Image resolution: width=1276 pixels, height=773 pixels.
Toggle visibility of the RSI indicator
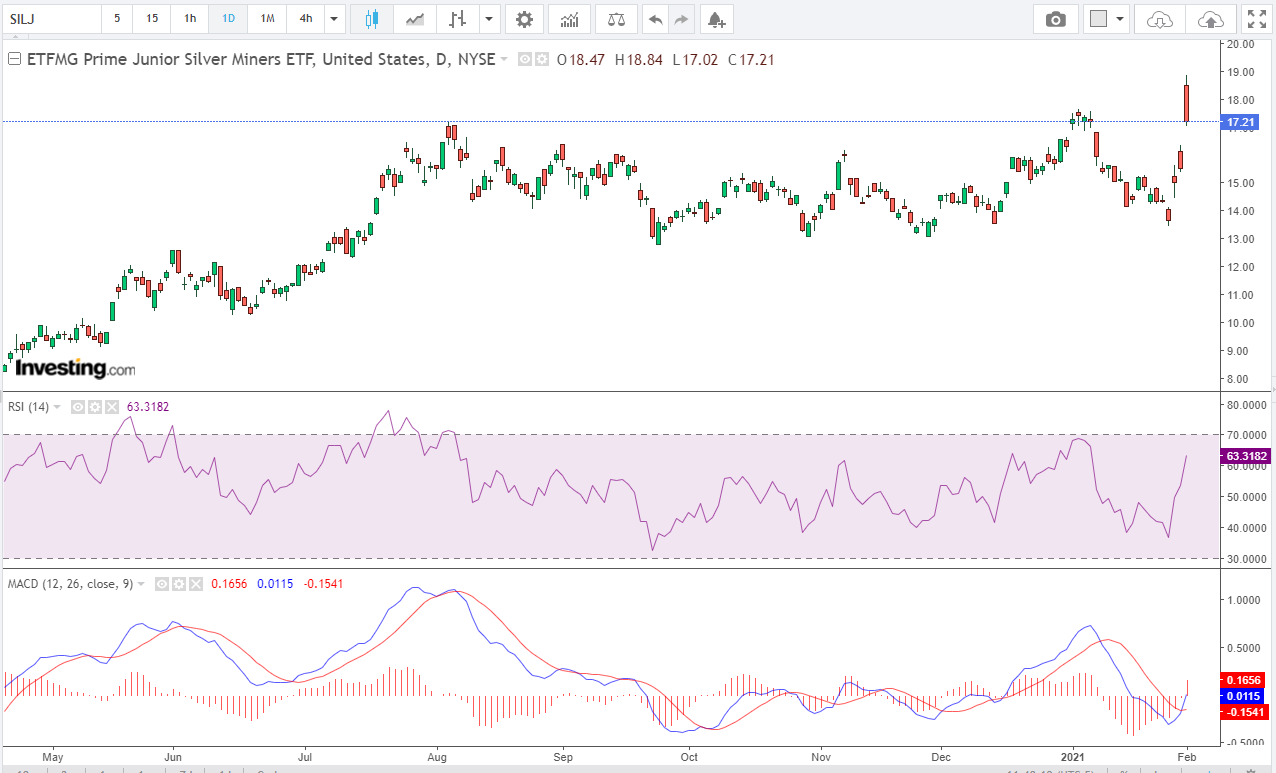pos(78,407)
